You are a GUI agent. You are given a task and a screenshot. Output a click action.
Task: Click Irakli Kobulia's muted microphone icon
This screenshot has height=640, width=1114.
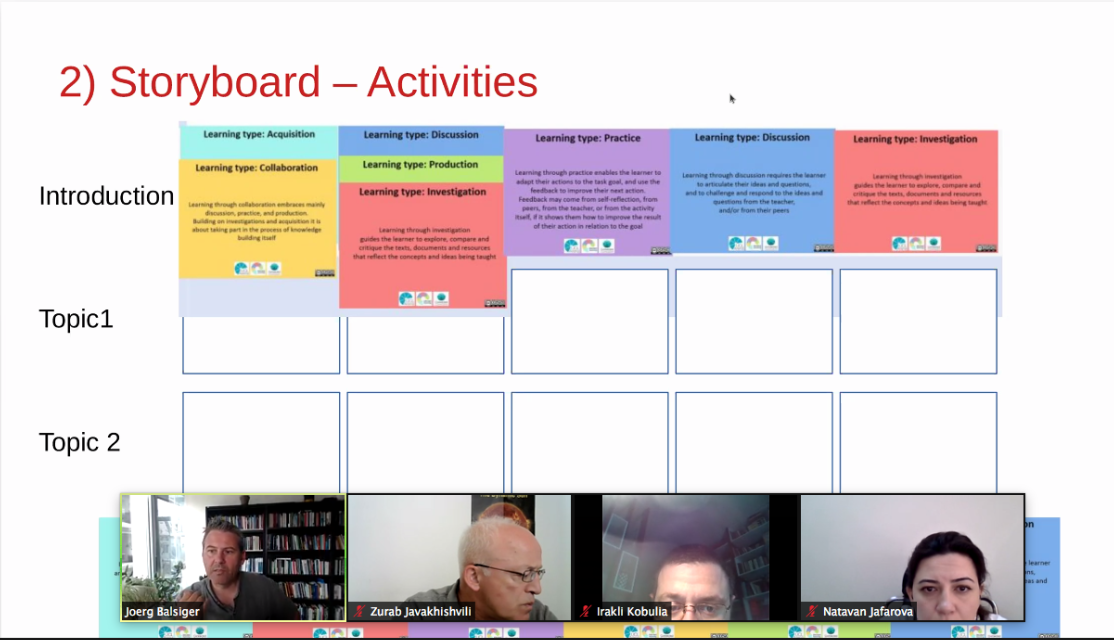586,611
